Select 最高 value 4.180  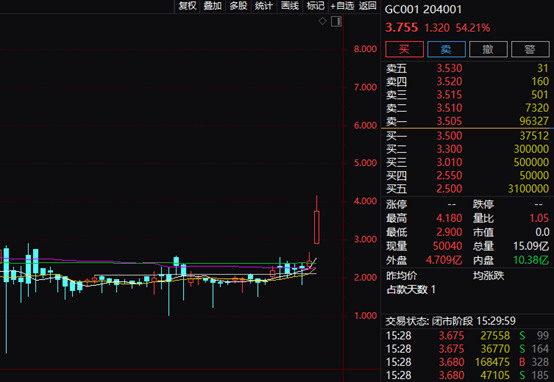449,218
